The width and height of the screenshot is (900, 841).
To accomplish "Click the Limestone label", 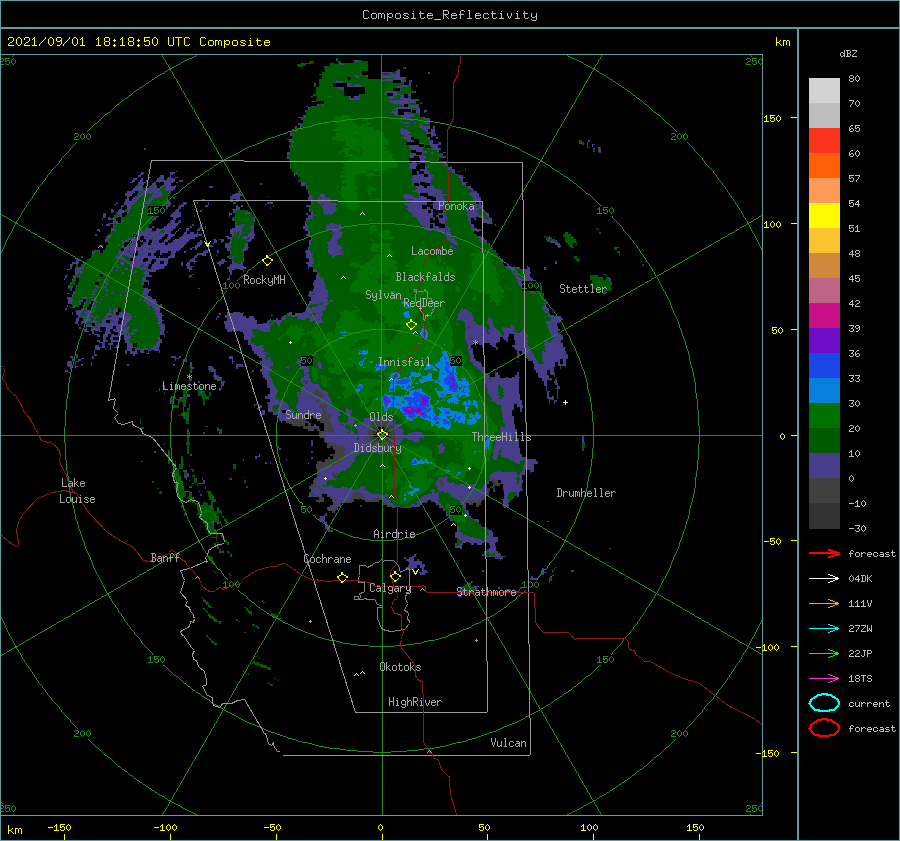I will point(189,386).
